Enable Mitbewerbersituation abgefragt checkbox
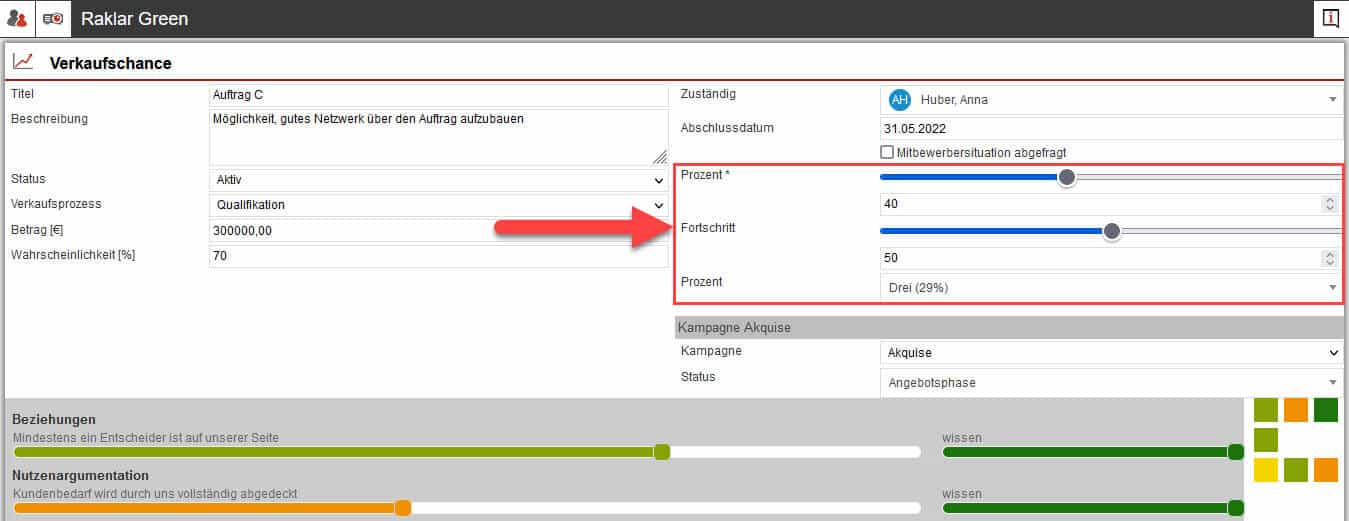This screenshot has height=521, width=1349. point(886,152)
